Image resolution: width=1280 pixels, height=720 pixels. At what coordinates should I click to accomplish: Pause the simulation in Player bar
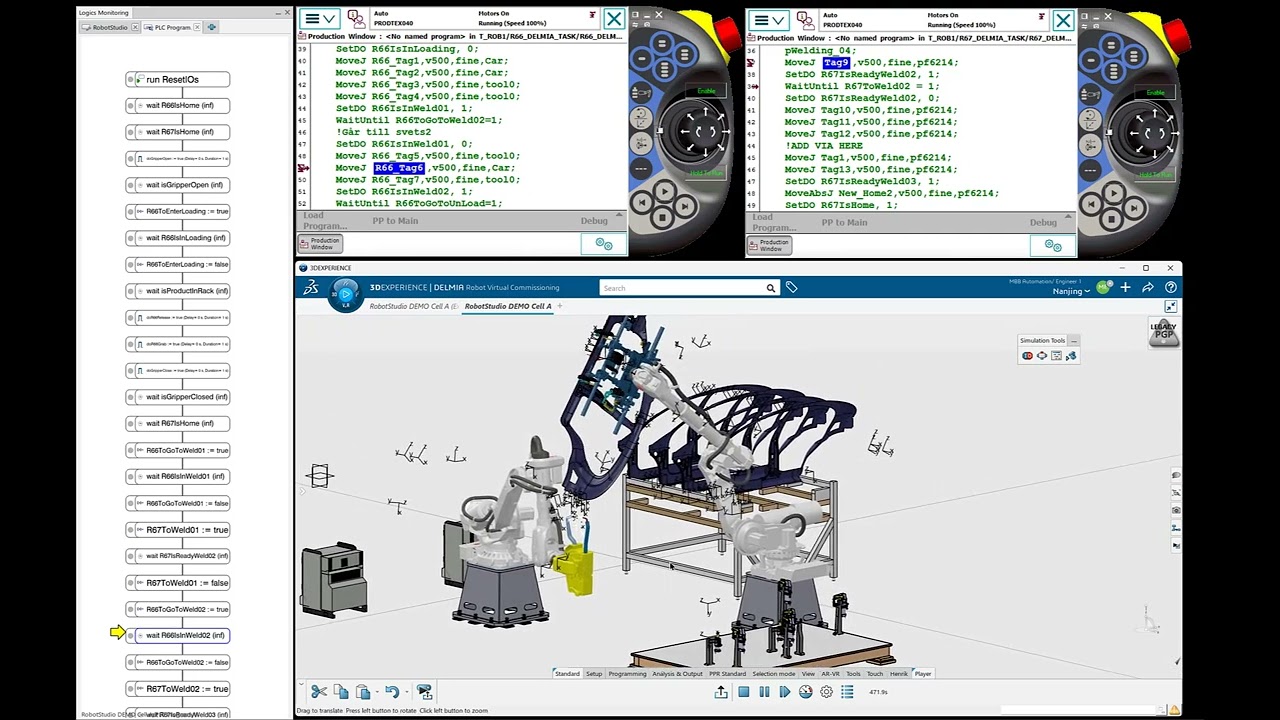coord(765,692)
